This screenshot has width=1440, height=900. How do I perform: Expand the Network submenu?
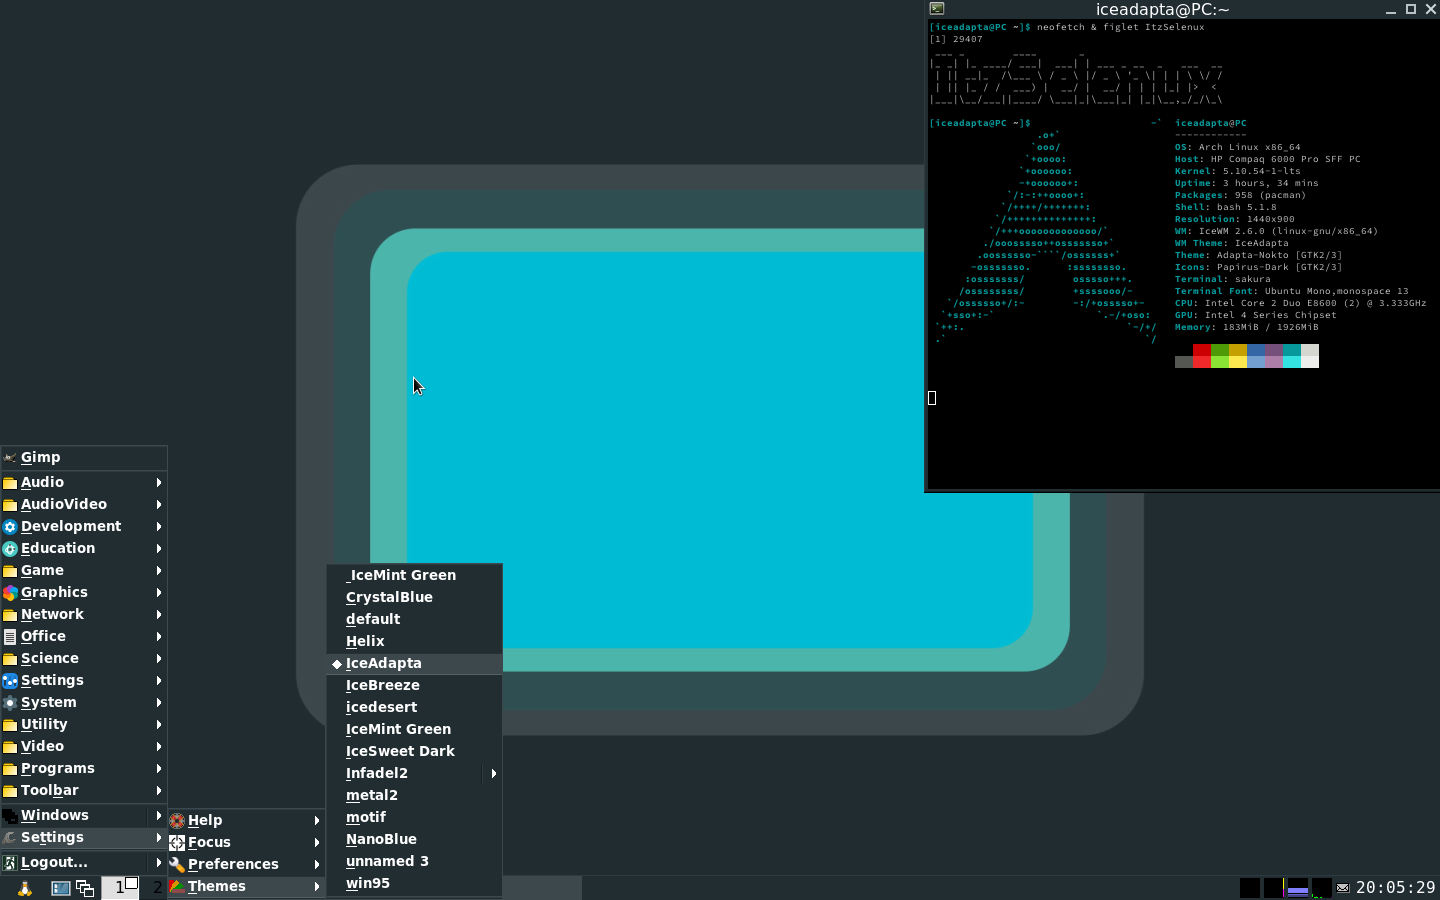[84, 614]
